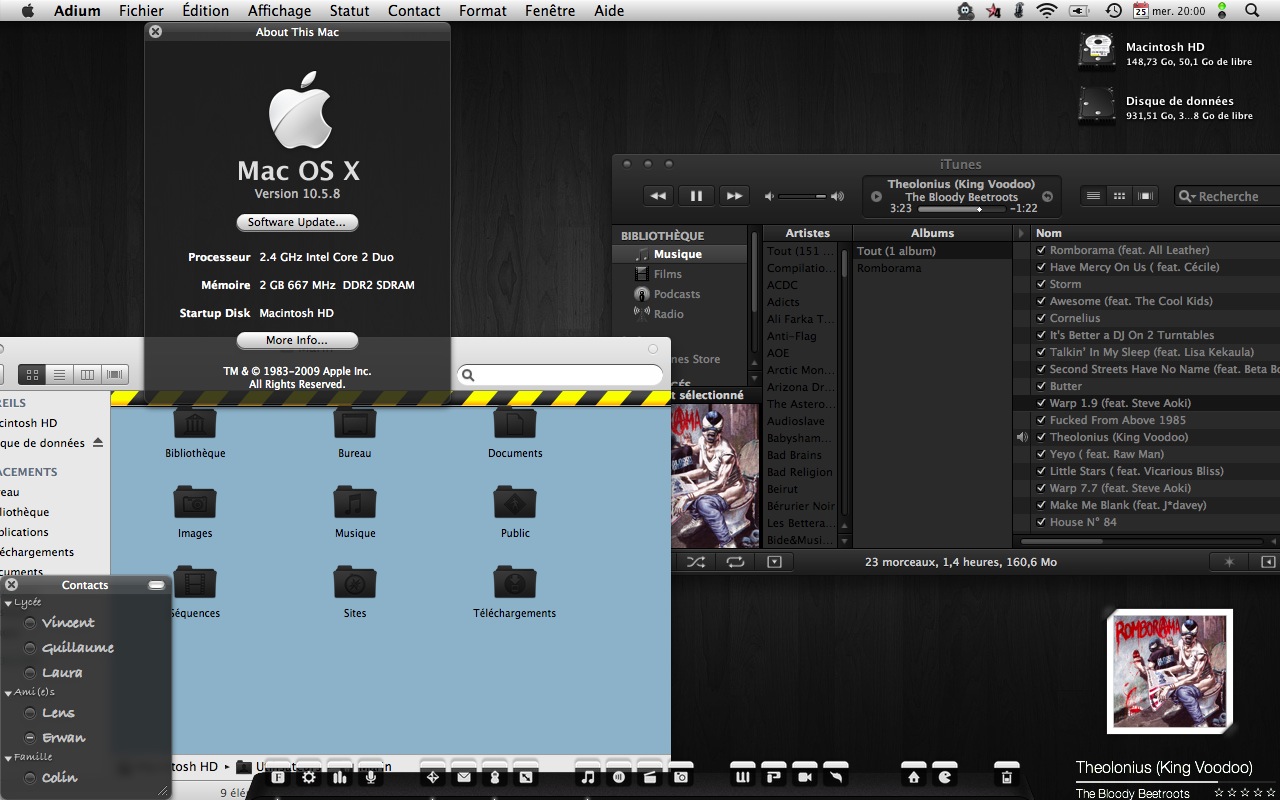The height and width of the screenshot is (800, 1280).
Task: Open the Public folder in Finder
Action: pyautogui.click(x=515, y=512)
